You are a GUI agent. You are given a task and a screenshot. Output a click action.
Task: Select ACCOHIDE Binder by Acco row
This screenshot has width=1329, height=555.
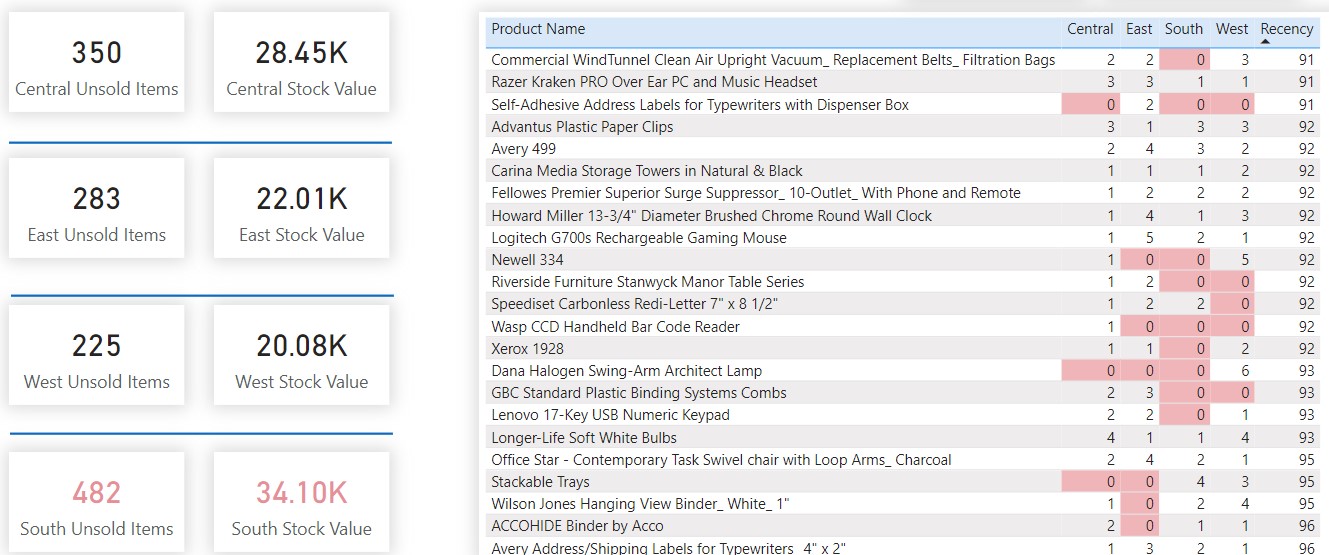[902, 526]
